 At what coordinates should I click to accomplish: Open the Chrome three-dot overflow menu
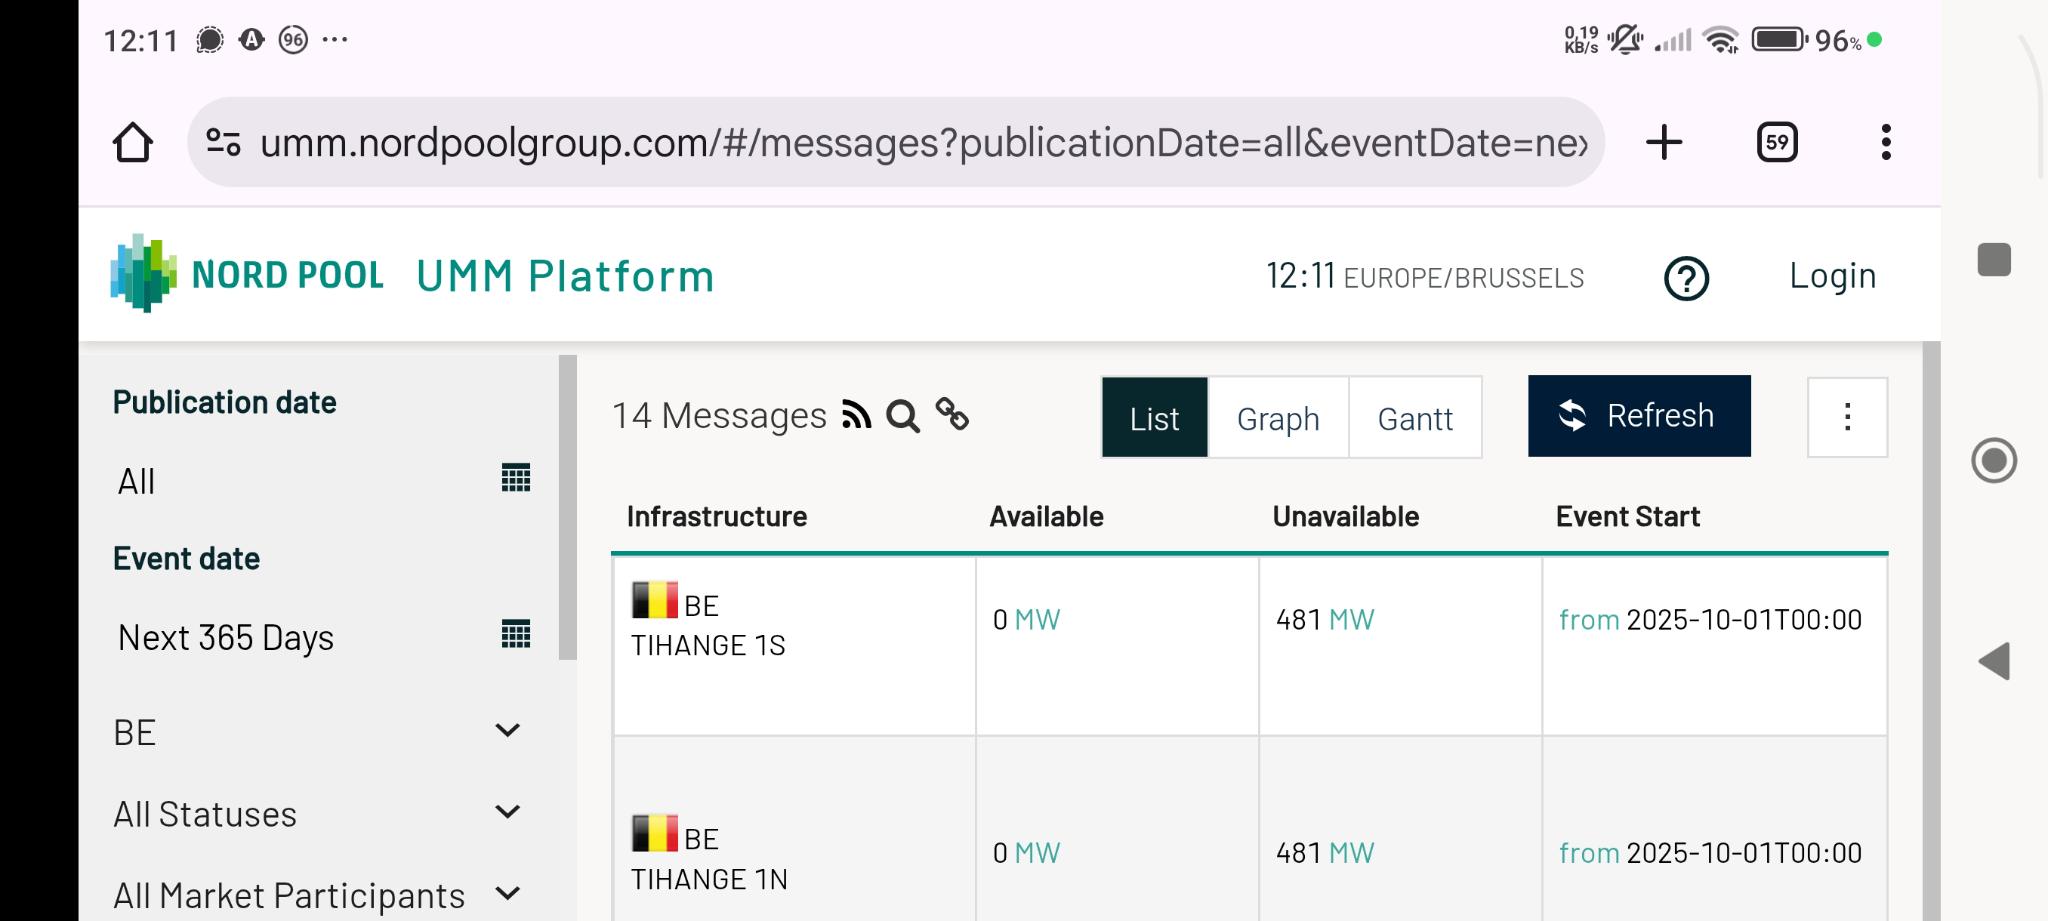pos(1886,142)
